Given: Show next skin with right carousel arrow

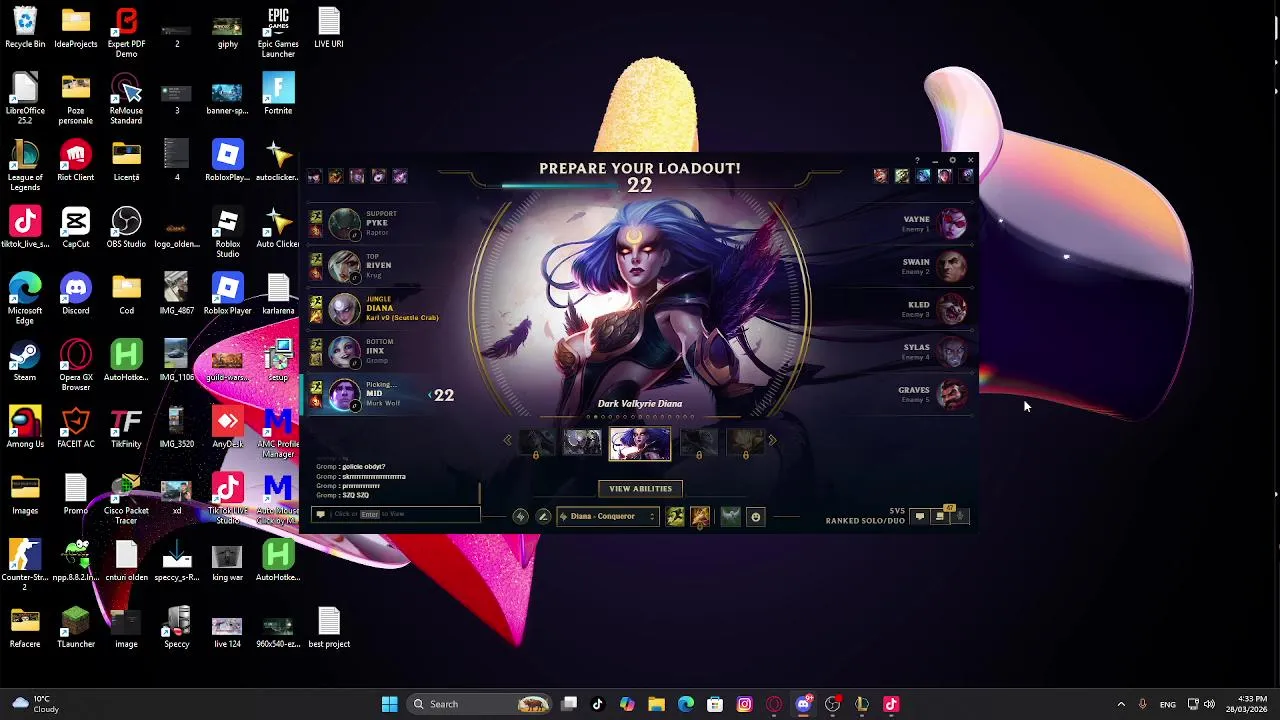Looking at the screenshot, I should point(772,440).
